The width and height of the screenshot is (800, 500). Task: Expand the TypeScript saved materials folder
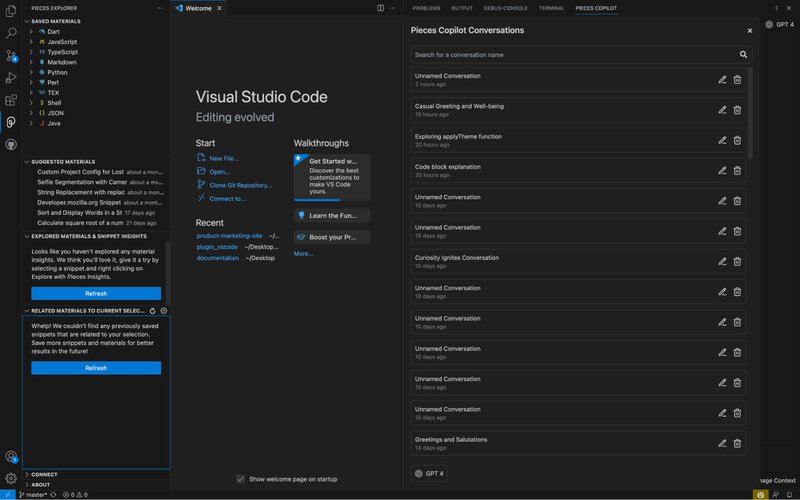[31, 52]
